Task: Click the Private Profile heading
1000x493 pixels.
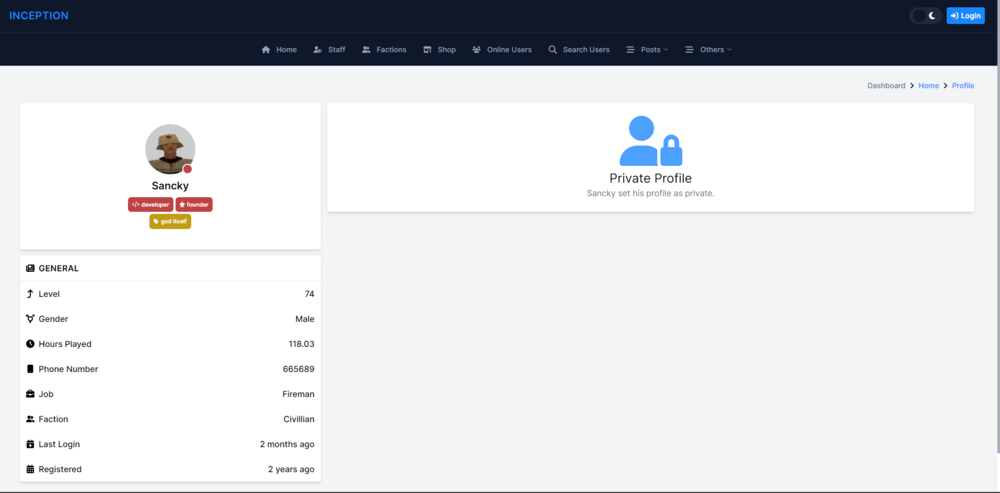Action: coord(651,179)
